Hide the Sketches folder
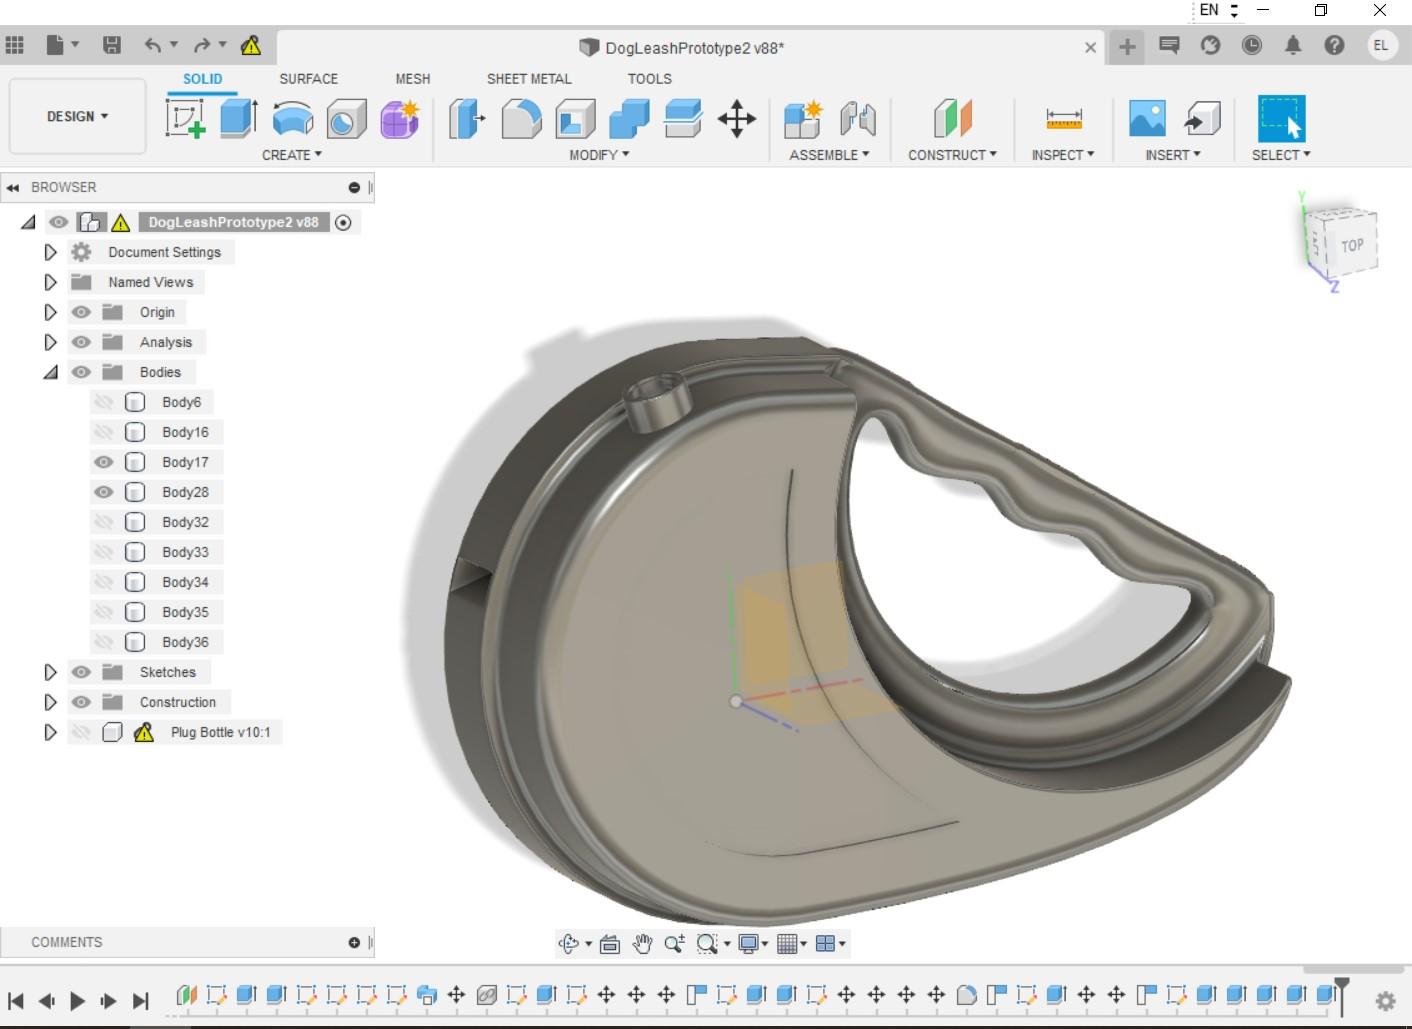Screen dimensions: 1412x1029 tap(81, 672)
